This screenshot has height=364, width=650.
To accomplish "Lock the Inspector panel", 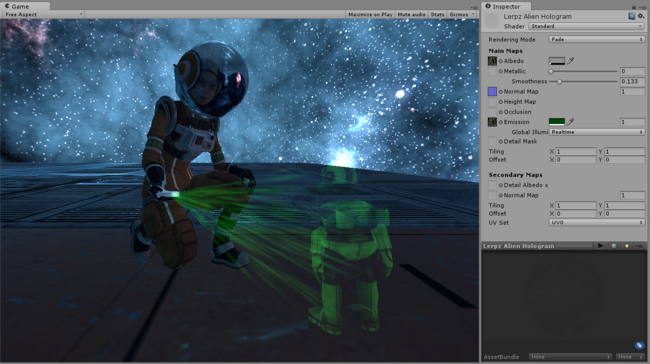I will 633,7.
